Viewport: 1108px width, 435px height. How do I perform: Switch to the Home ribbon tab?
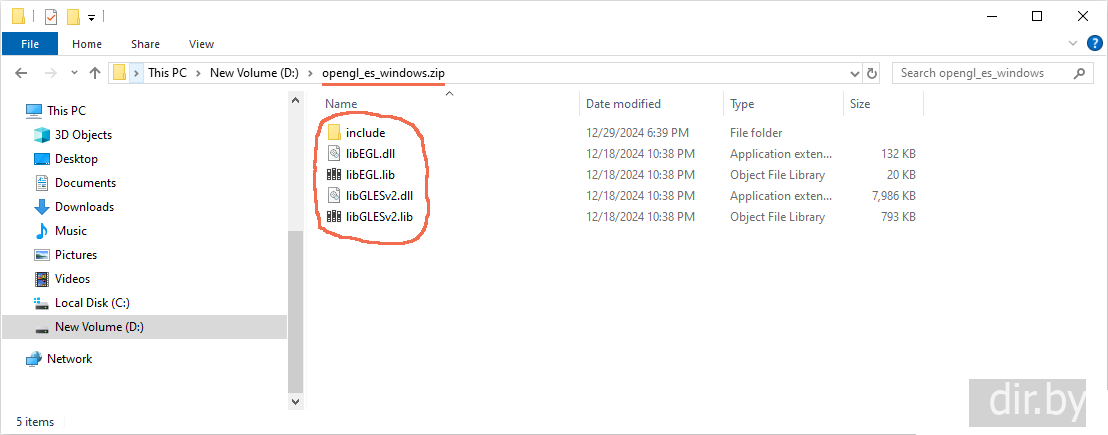(87, 44)
